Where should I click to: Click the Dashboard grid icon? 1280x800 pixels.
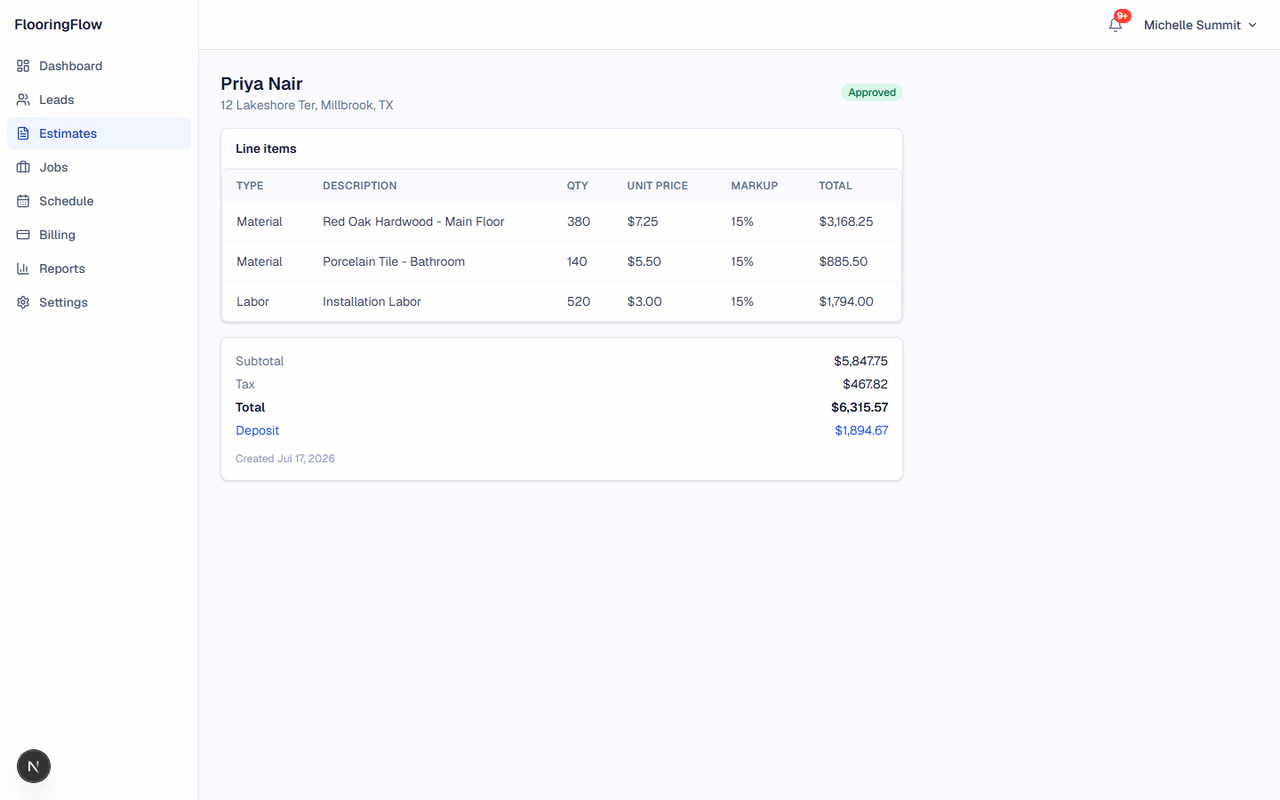coord(23,66)
